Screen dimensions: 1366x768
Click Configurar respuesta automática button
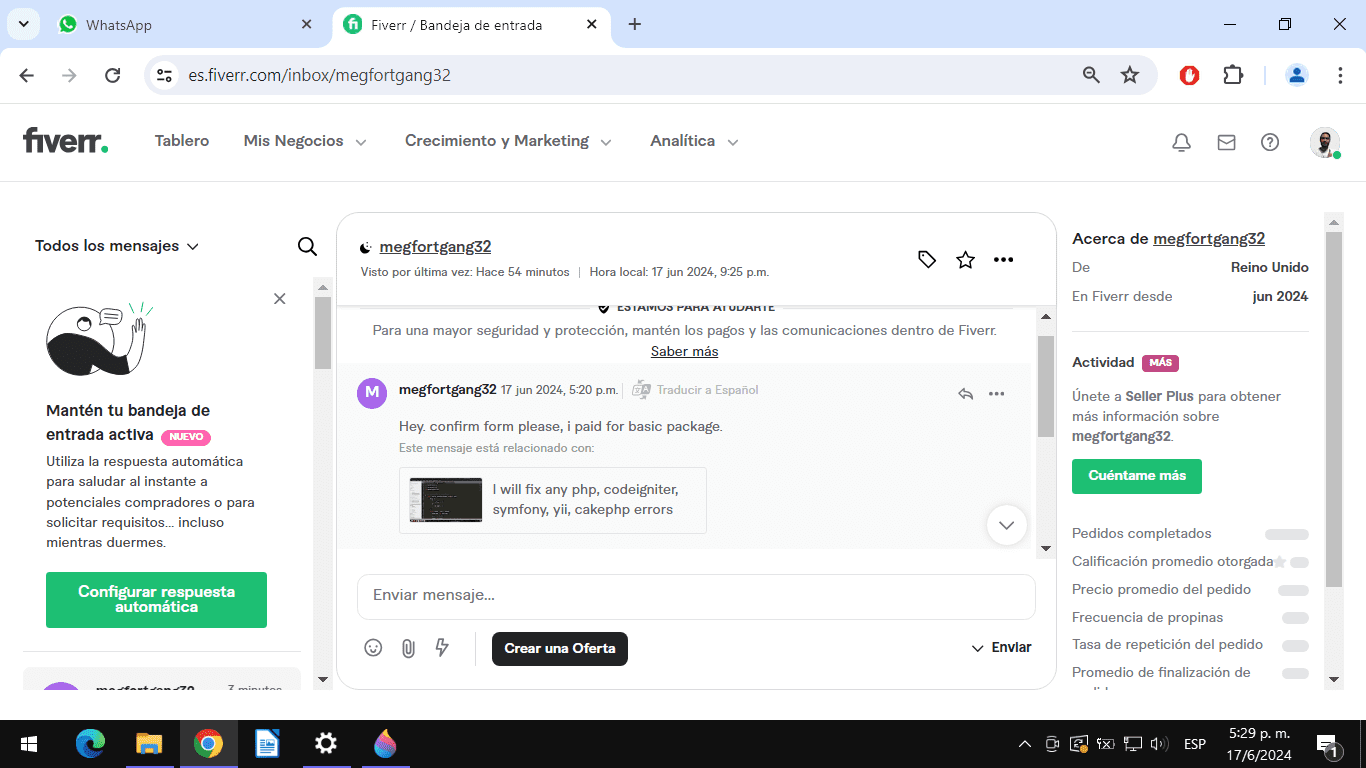pyautogui.click(x=156, y=600)
